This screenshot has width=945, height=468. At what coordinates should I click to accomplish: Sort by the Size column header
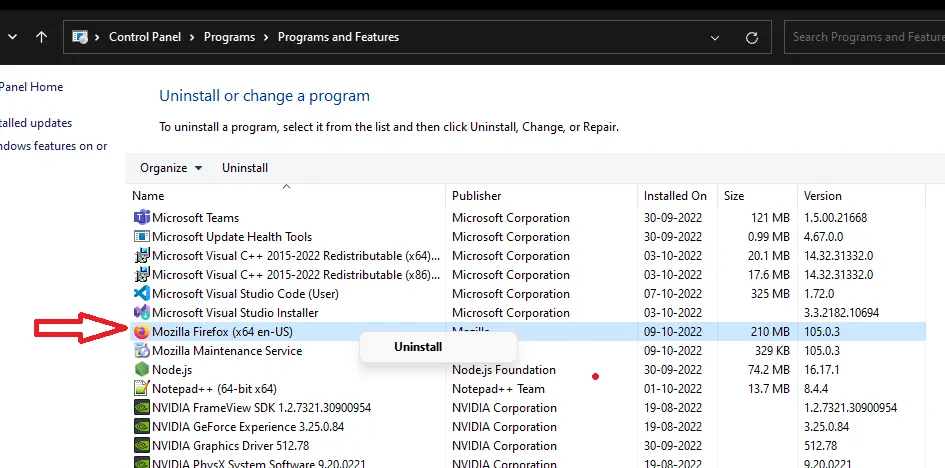click(734, 196)
